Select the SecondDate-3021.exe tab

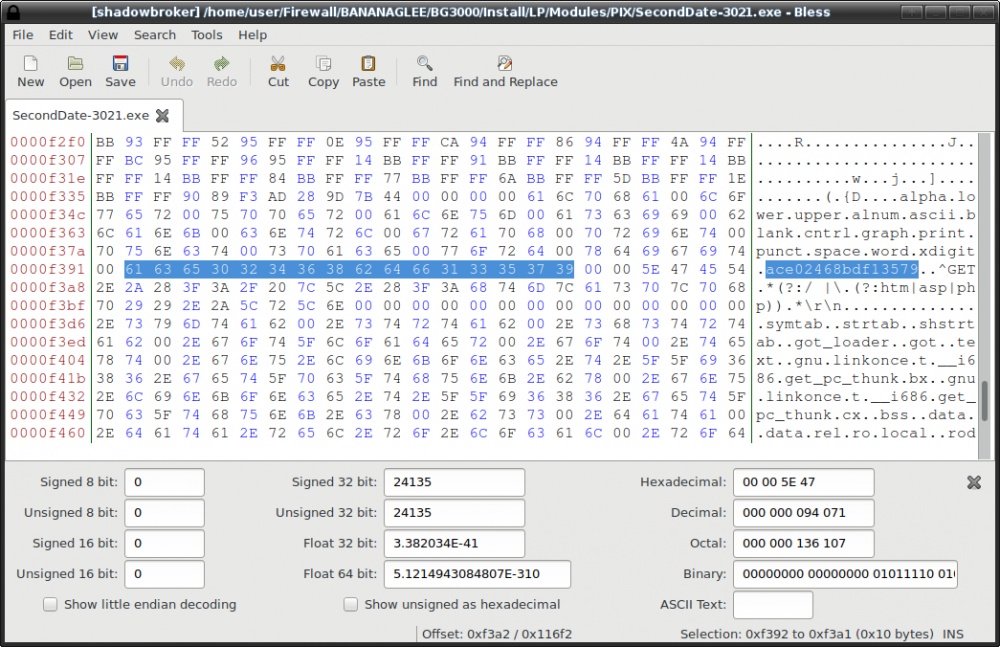(80, 115)
